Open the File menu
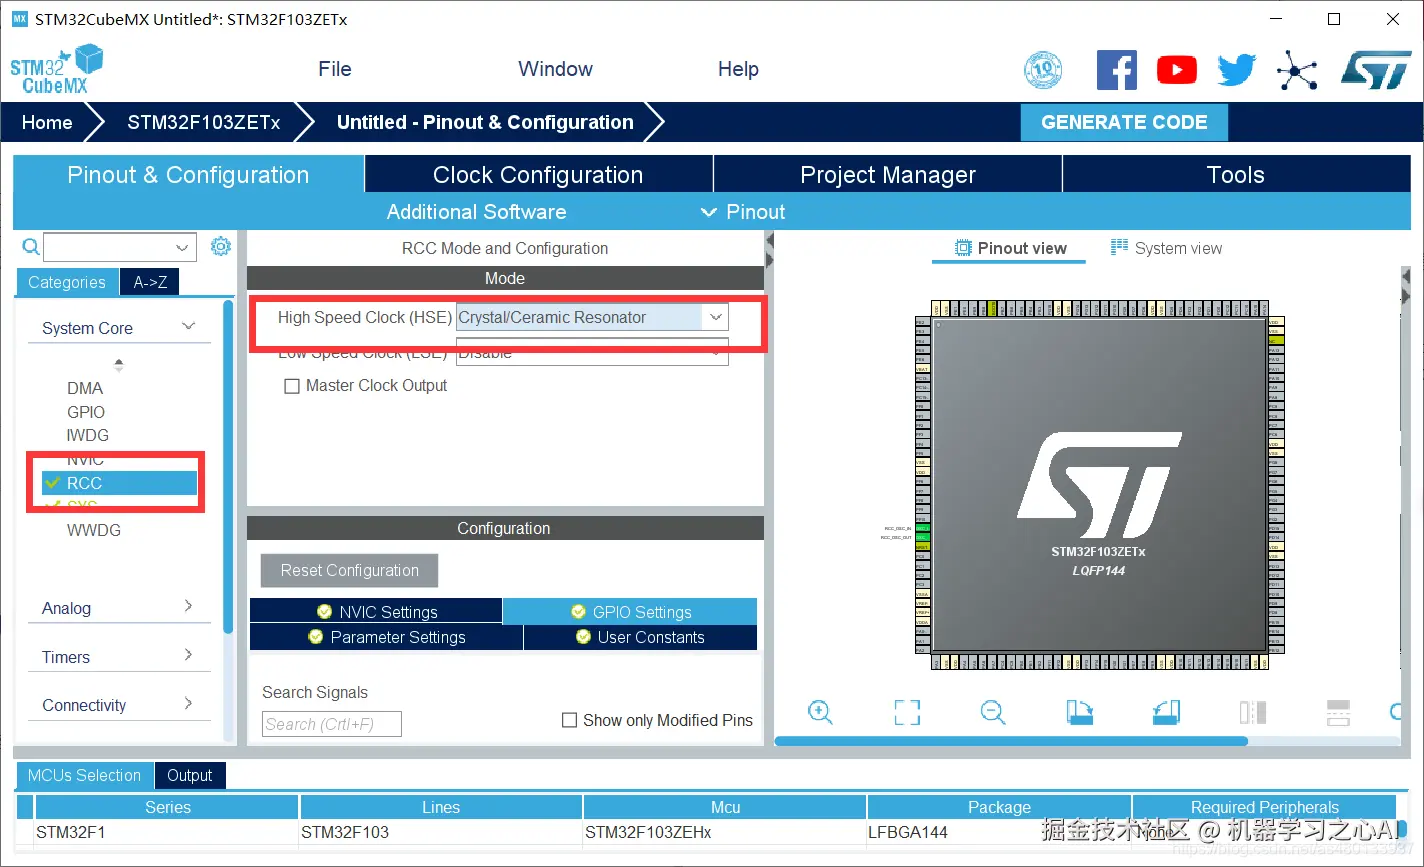The image size is (1424, 867). pyautogui.click(x=335, y=69)
